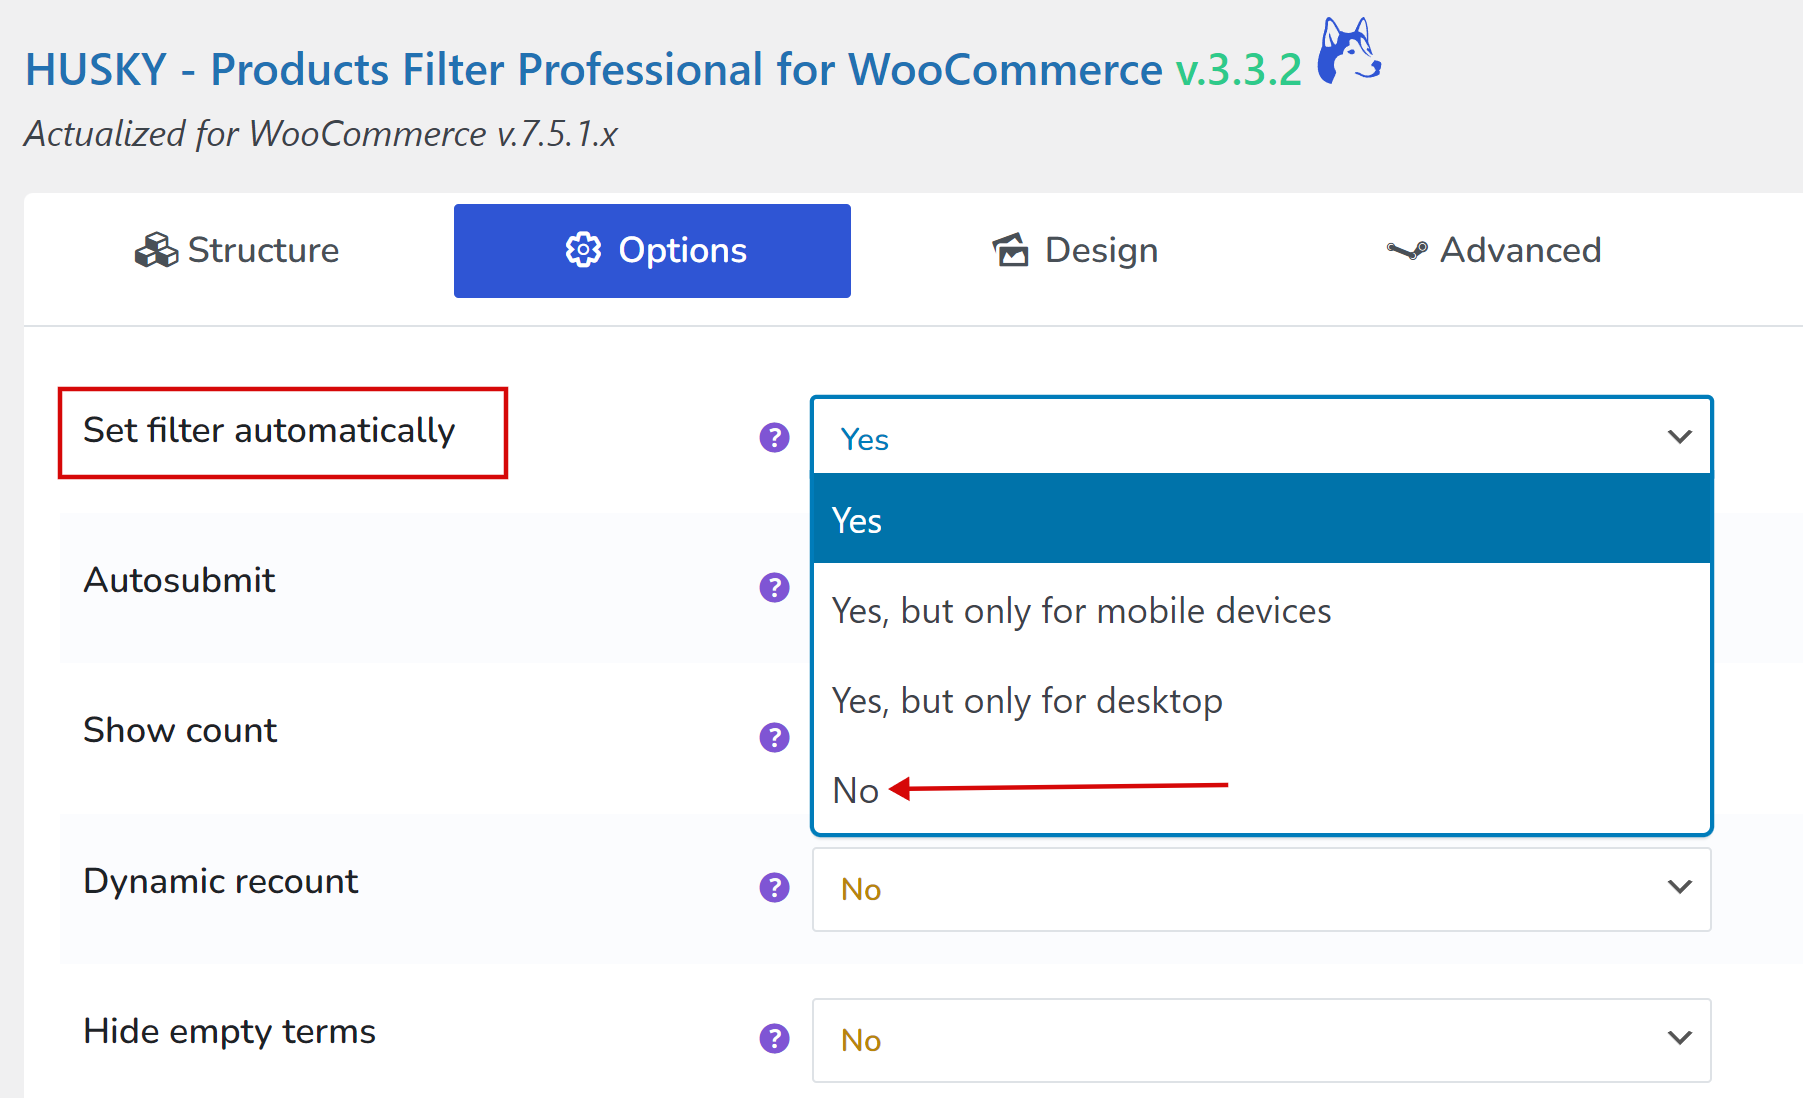
Task: Click the Options gear icon
Action: point(583,250)
